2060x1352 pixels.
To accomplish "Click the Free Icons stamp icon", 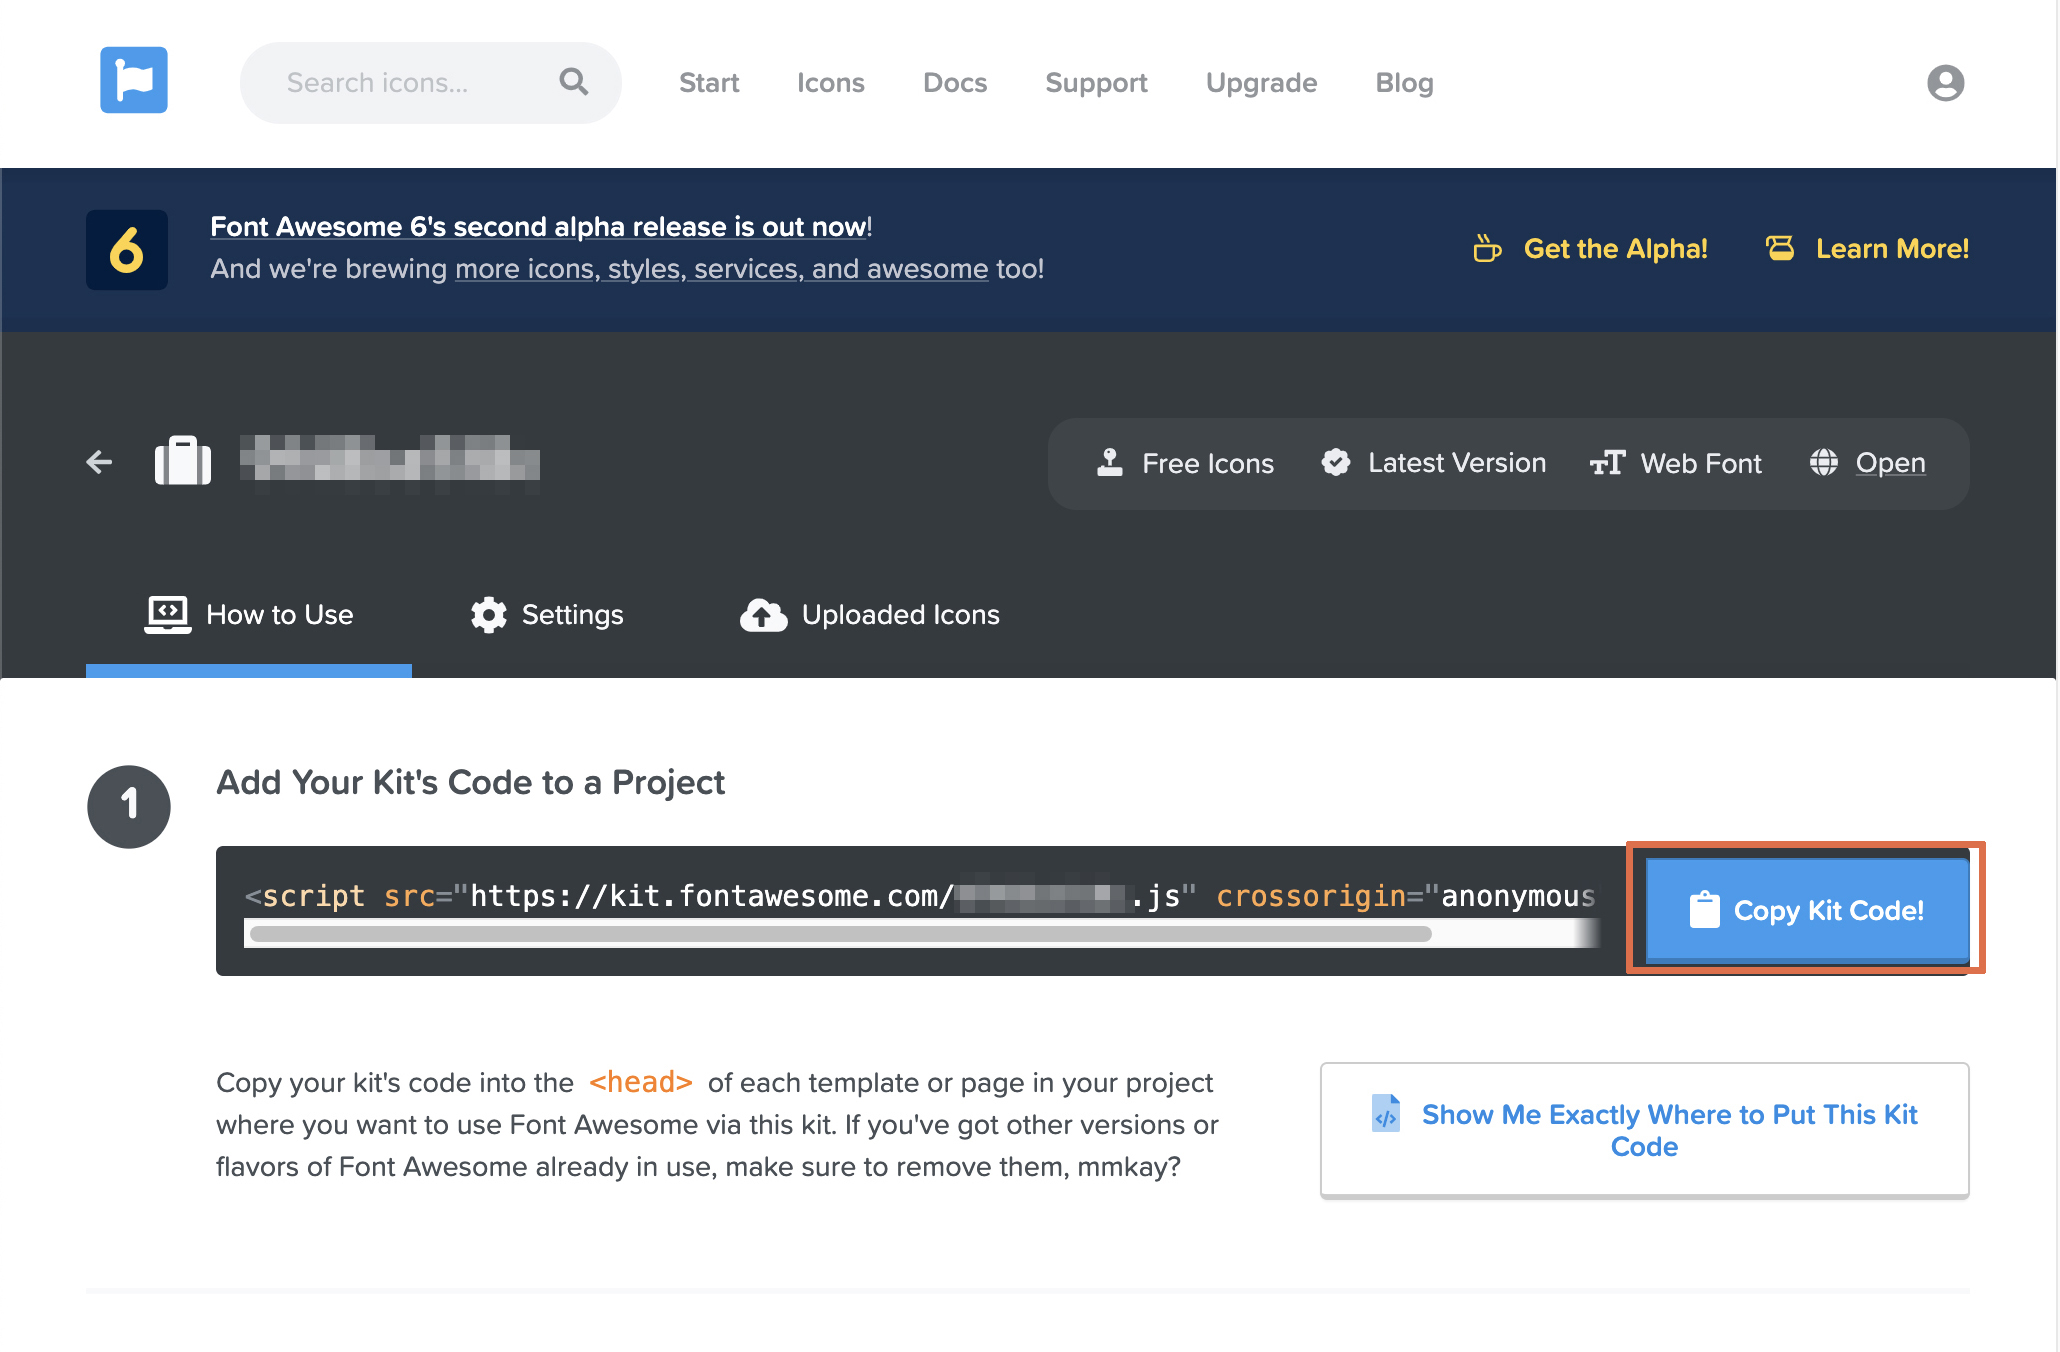I will [1110, 462].
